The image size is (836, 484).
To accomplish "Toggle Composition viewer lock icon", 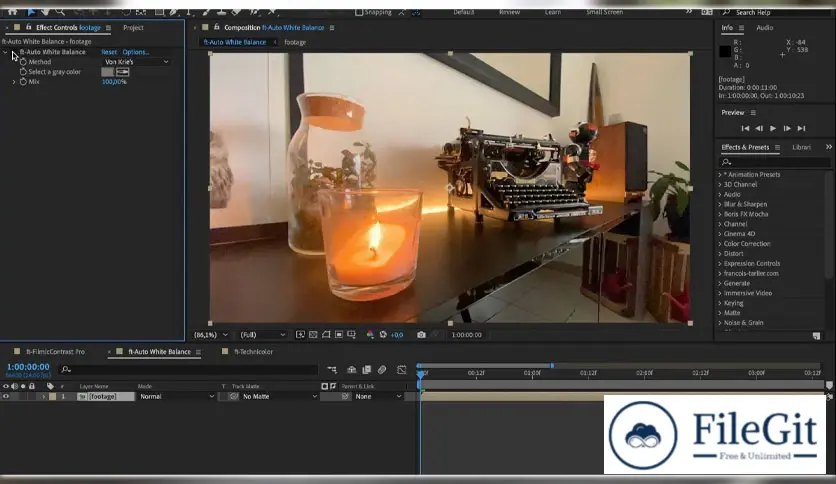I will coord(216,27).
